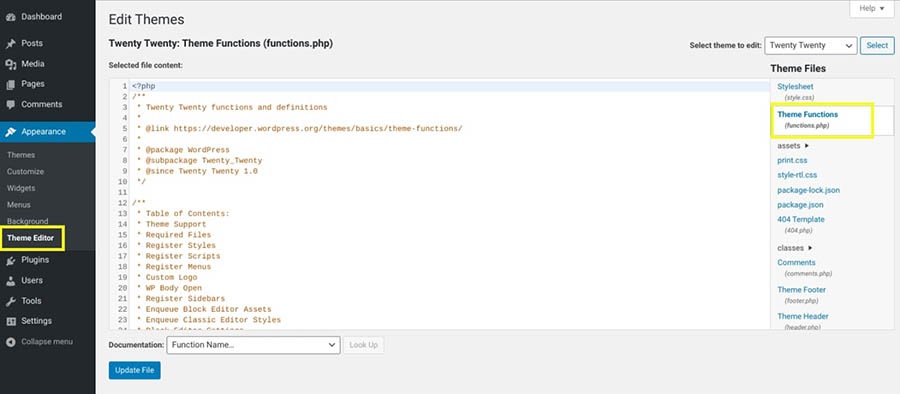
Task: Expand the classes folder
Action: [x=795, y=248]
